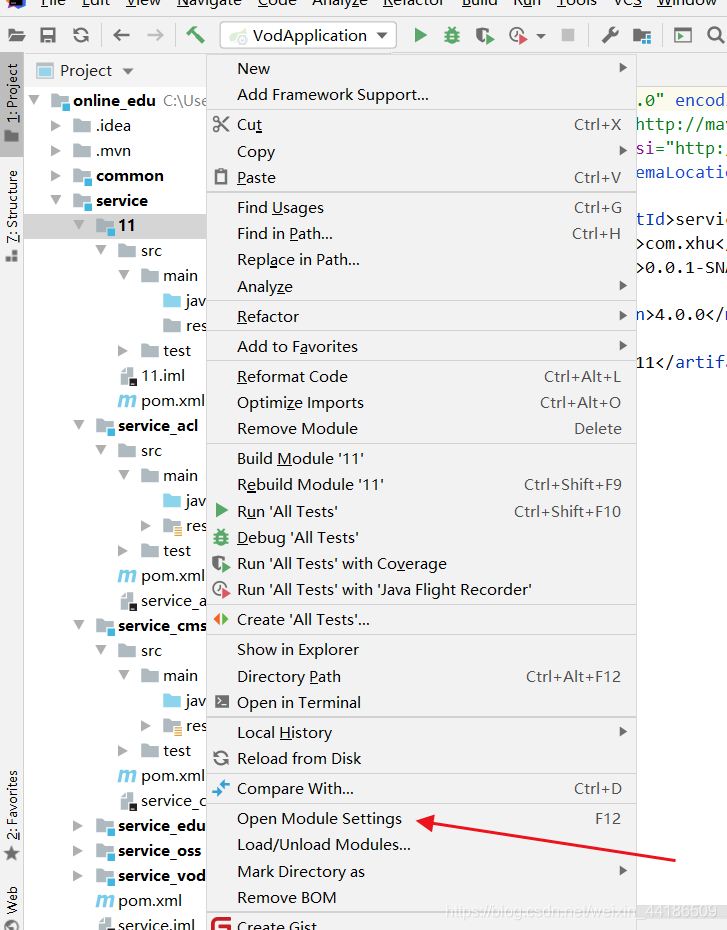The image size is (727, 930).
Task: Start the Debug bug icon on toolbar
Action: [450, 35]
